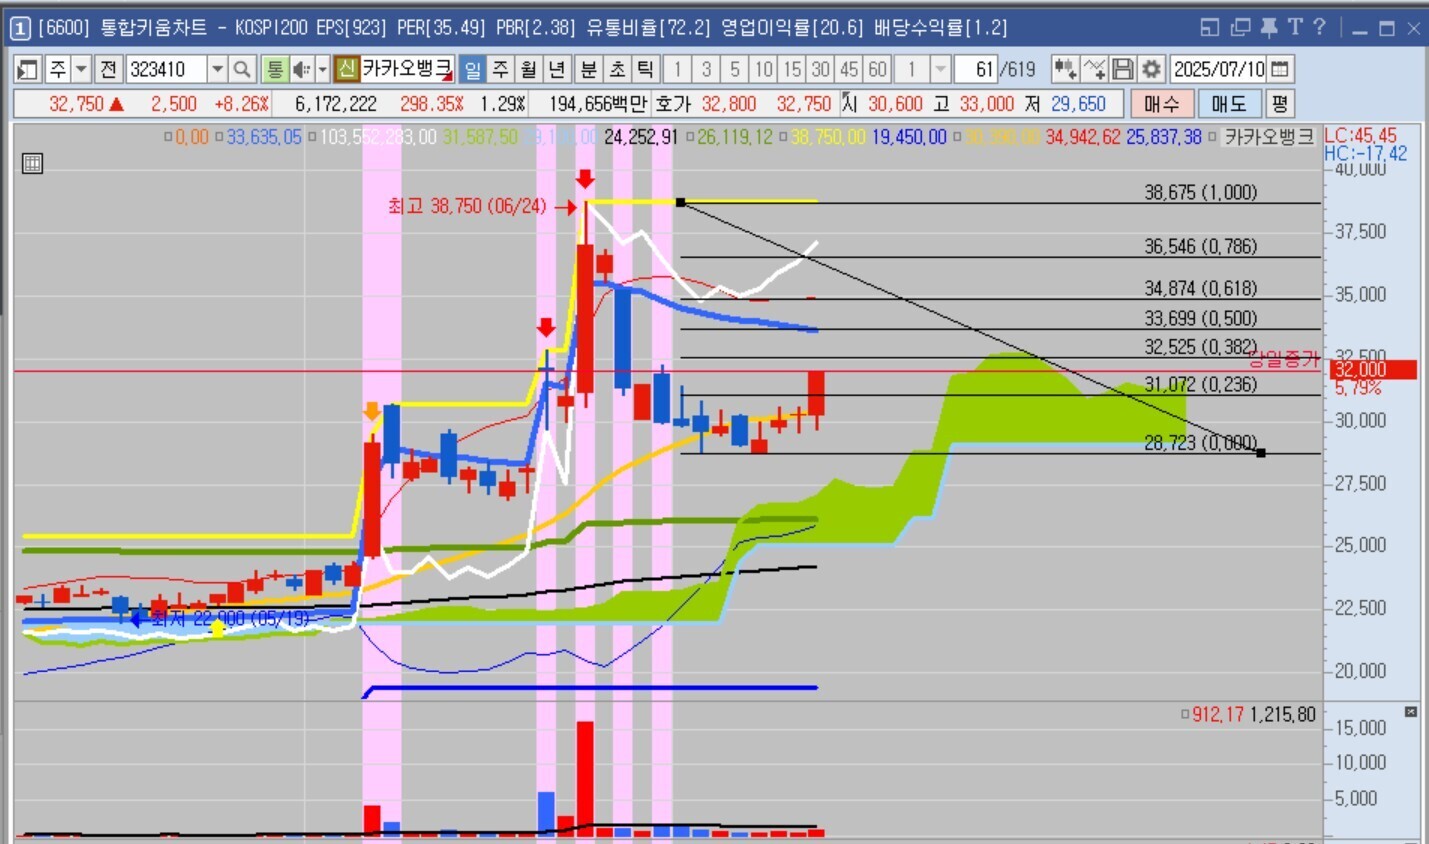Select the 틱 tick period
1429x844 pixels.
pos(645,69)
